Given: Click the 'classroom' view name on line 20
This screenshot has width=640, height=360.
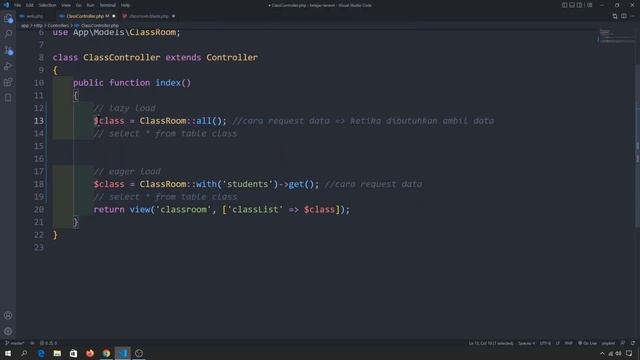Looking at the screenshot, I should [183, 209].
